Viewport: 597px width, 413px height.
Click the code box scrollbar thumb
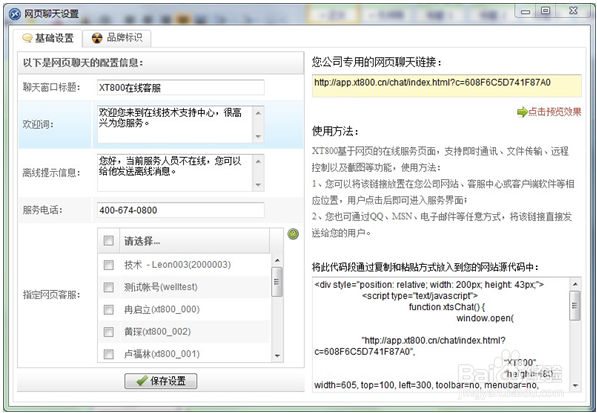tap(575, 305)
